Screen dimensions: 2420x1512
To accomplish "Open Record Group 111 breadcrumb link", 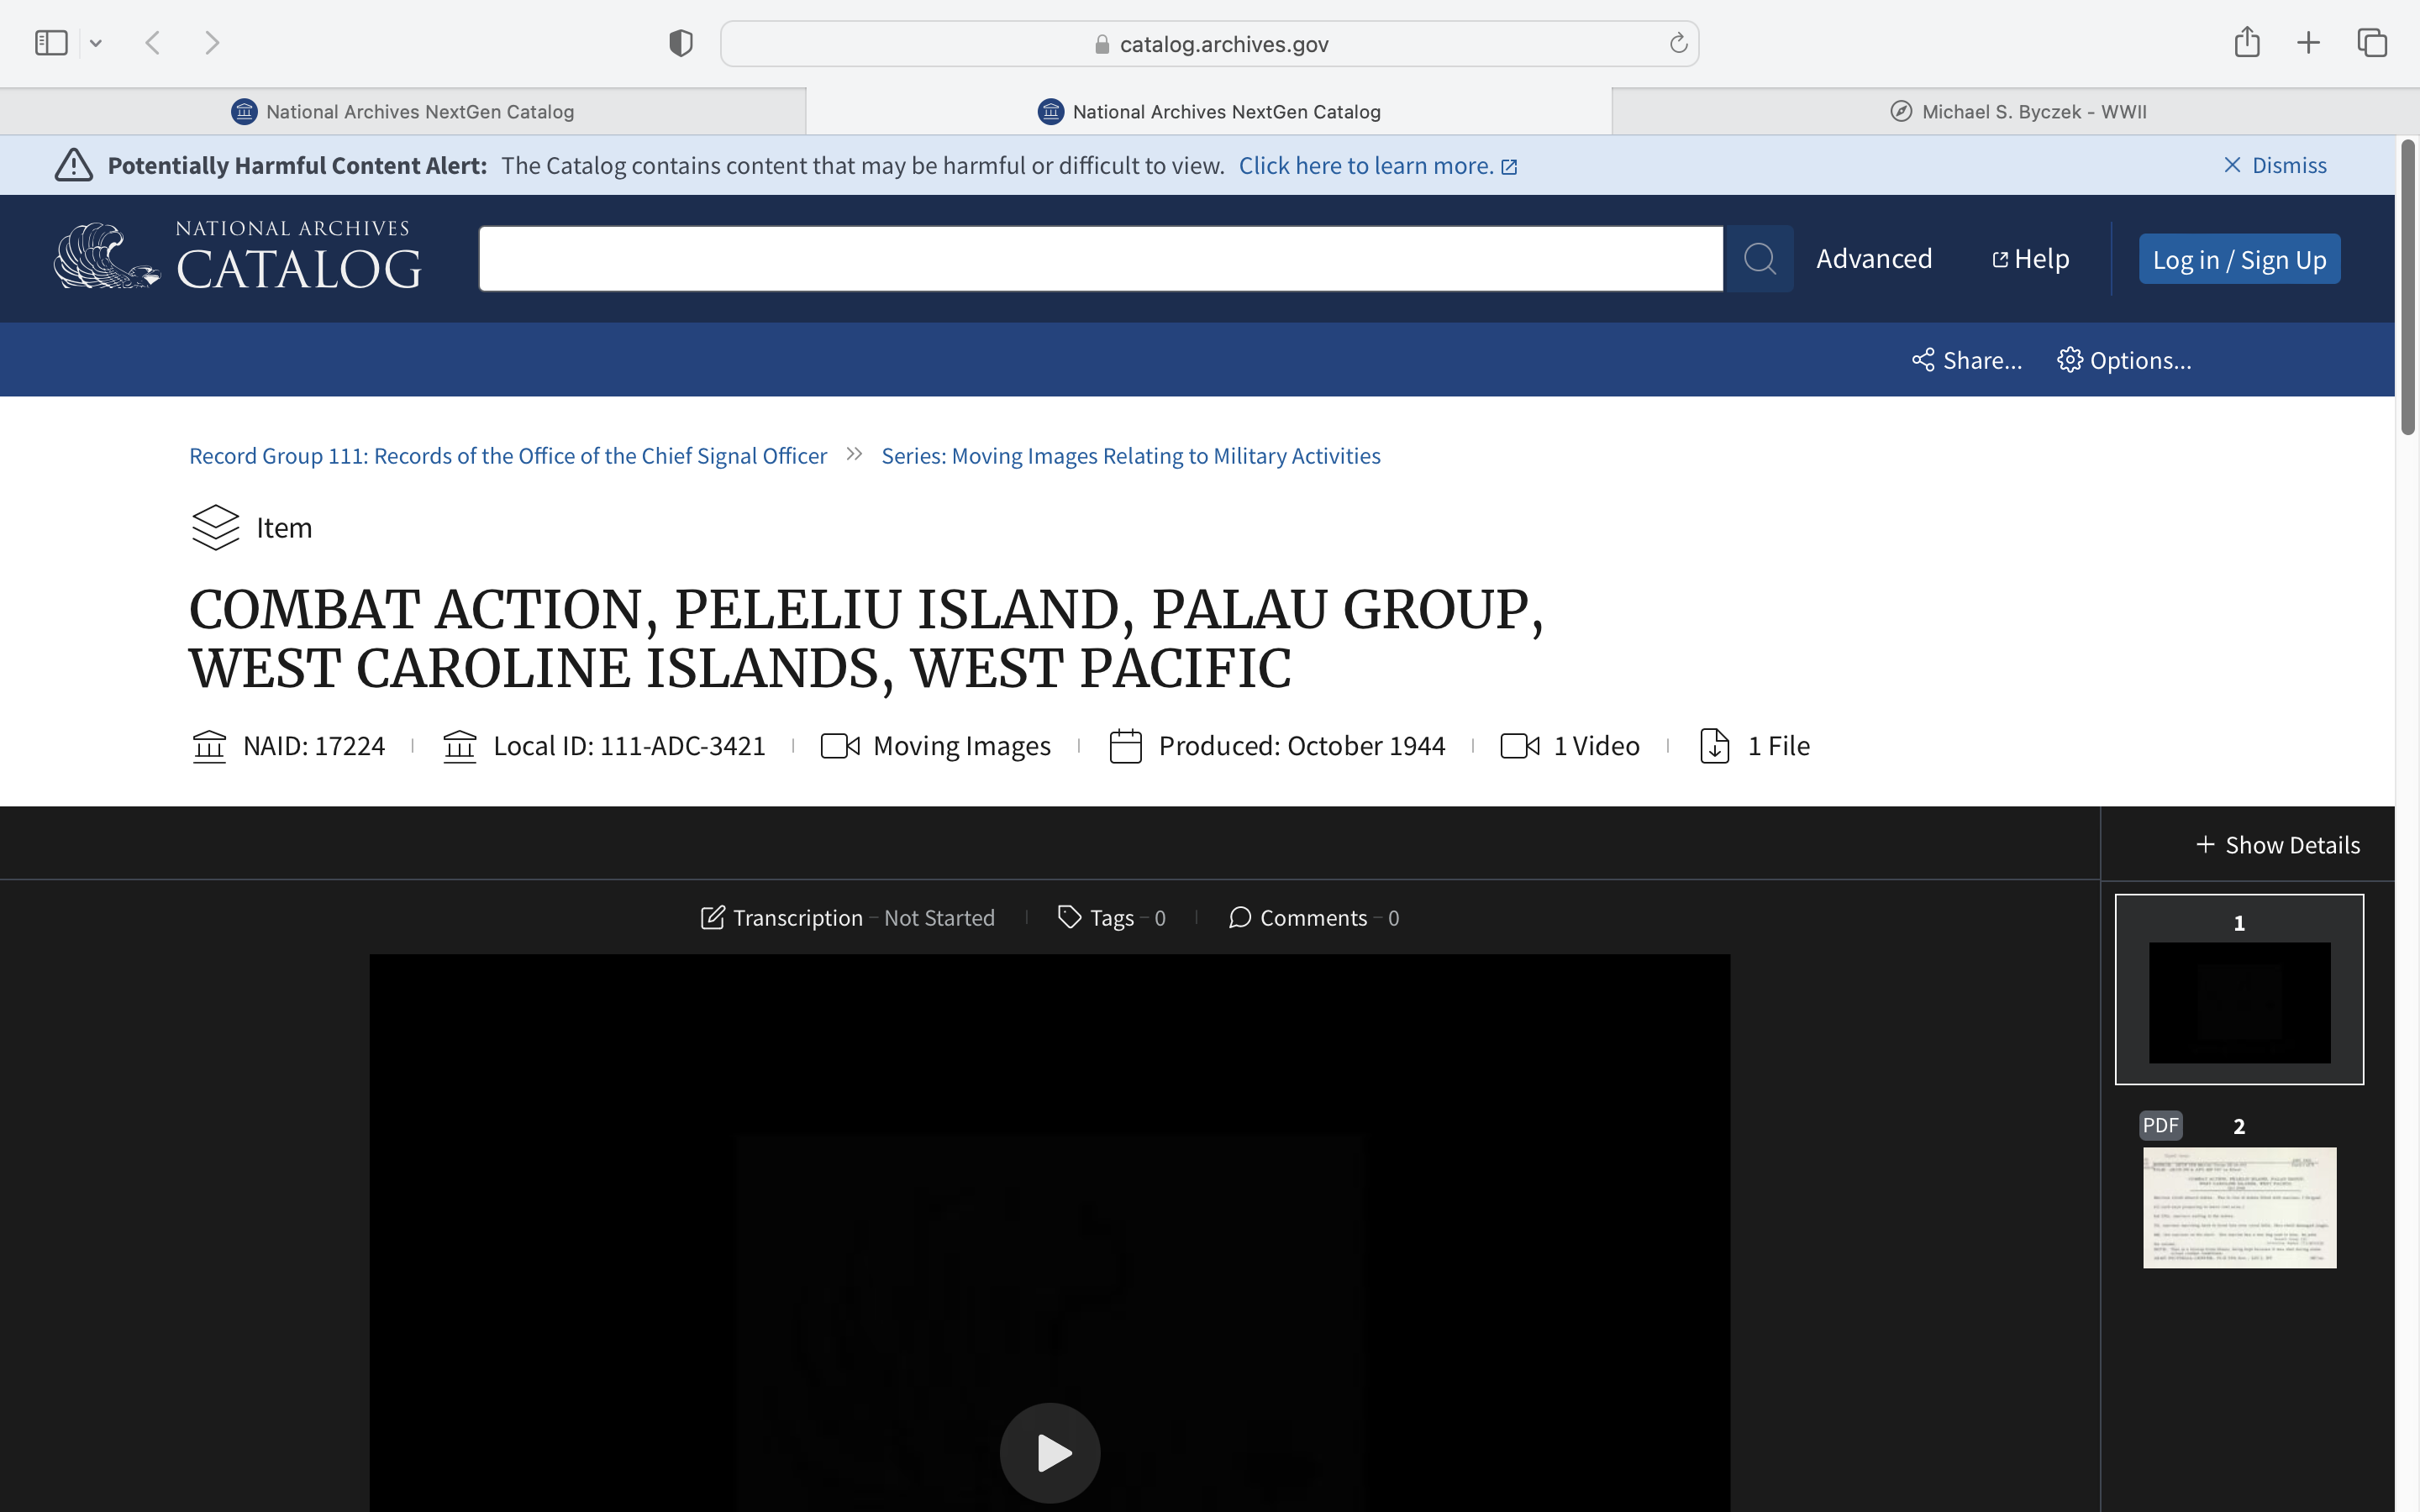I will tap(508, 456).
